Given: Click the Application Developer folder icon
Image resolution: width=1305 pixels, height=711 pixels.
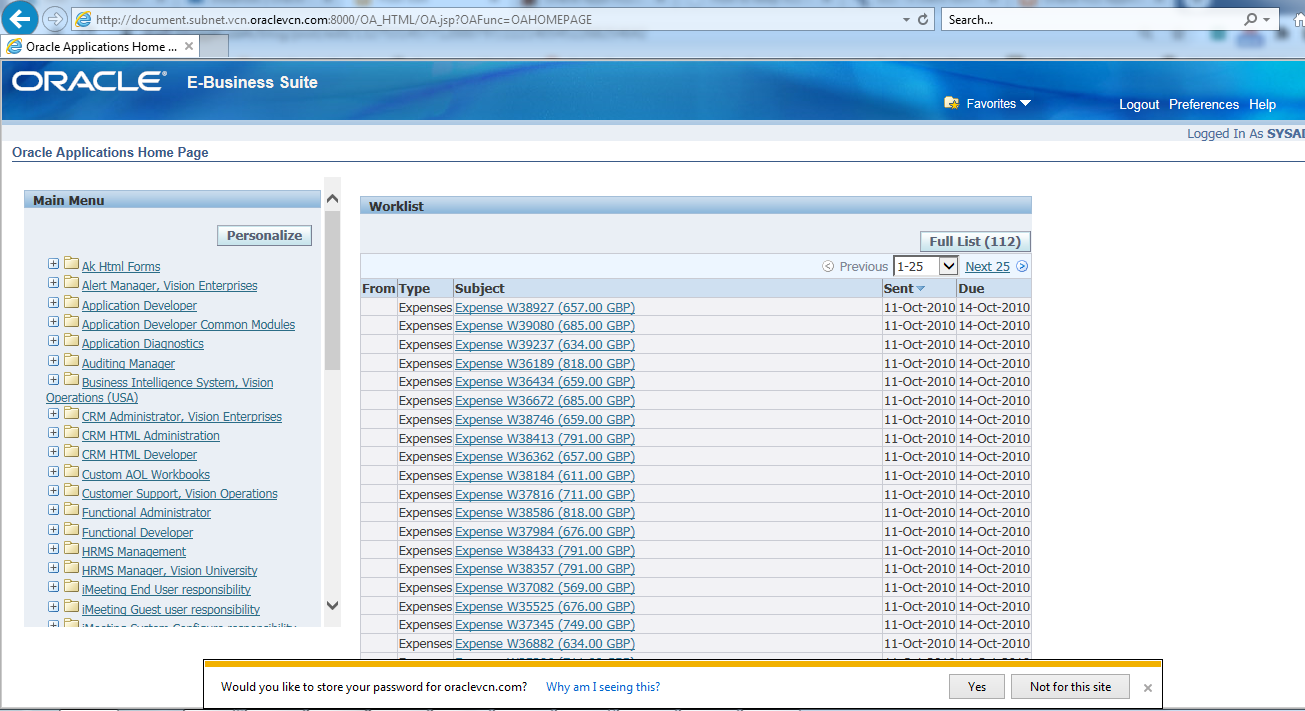Looking at the screenshot, I should click(x=71, y=303).
